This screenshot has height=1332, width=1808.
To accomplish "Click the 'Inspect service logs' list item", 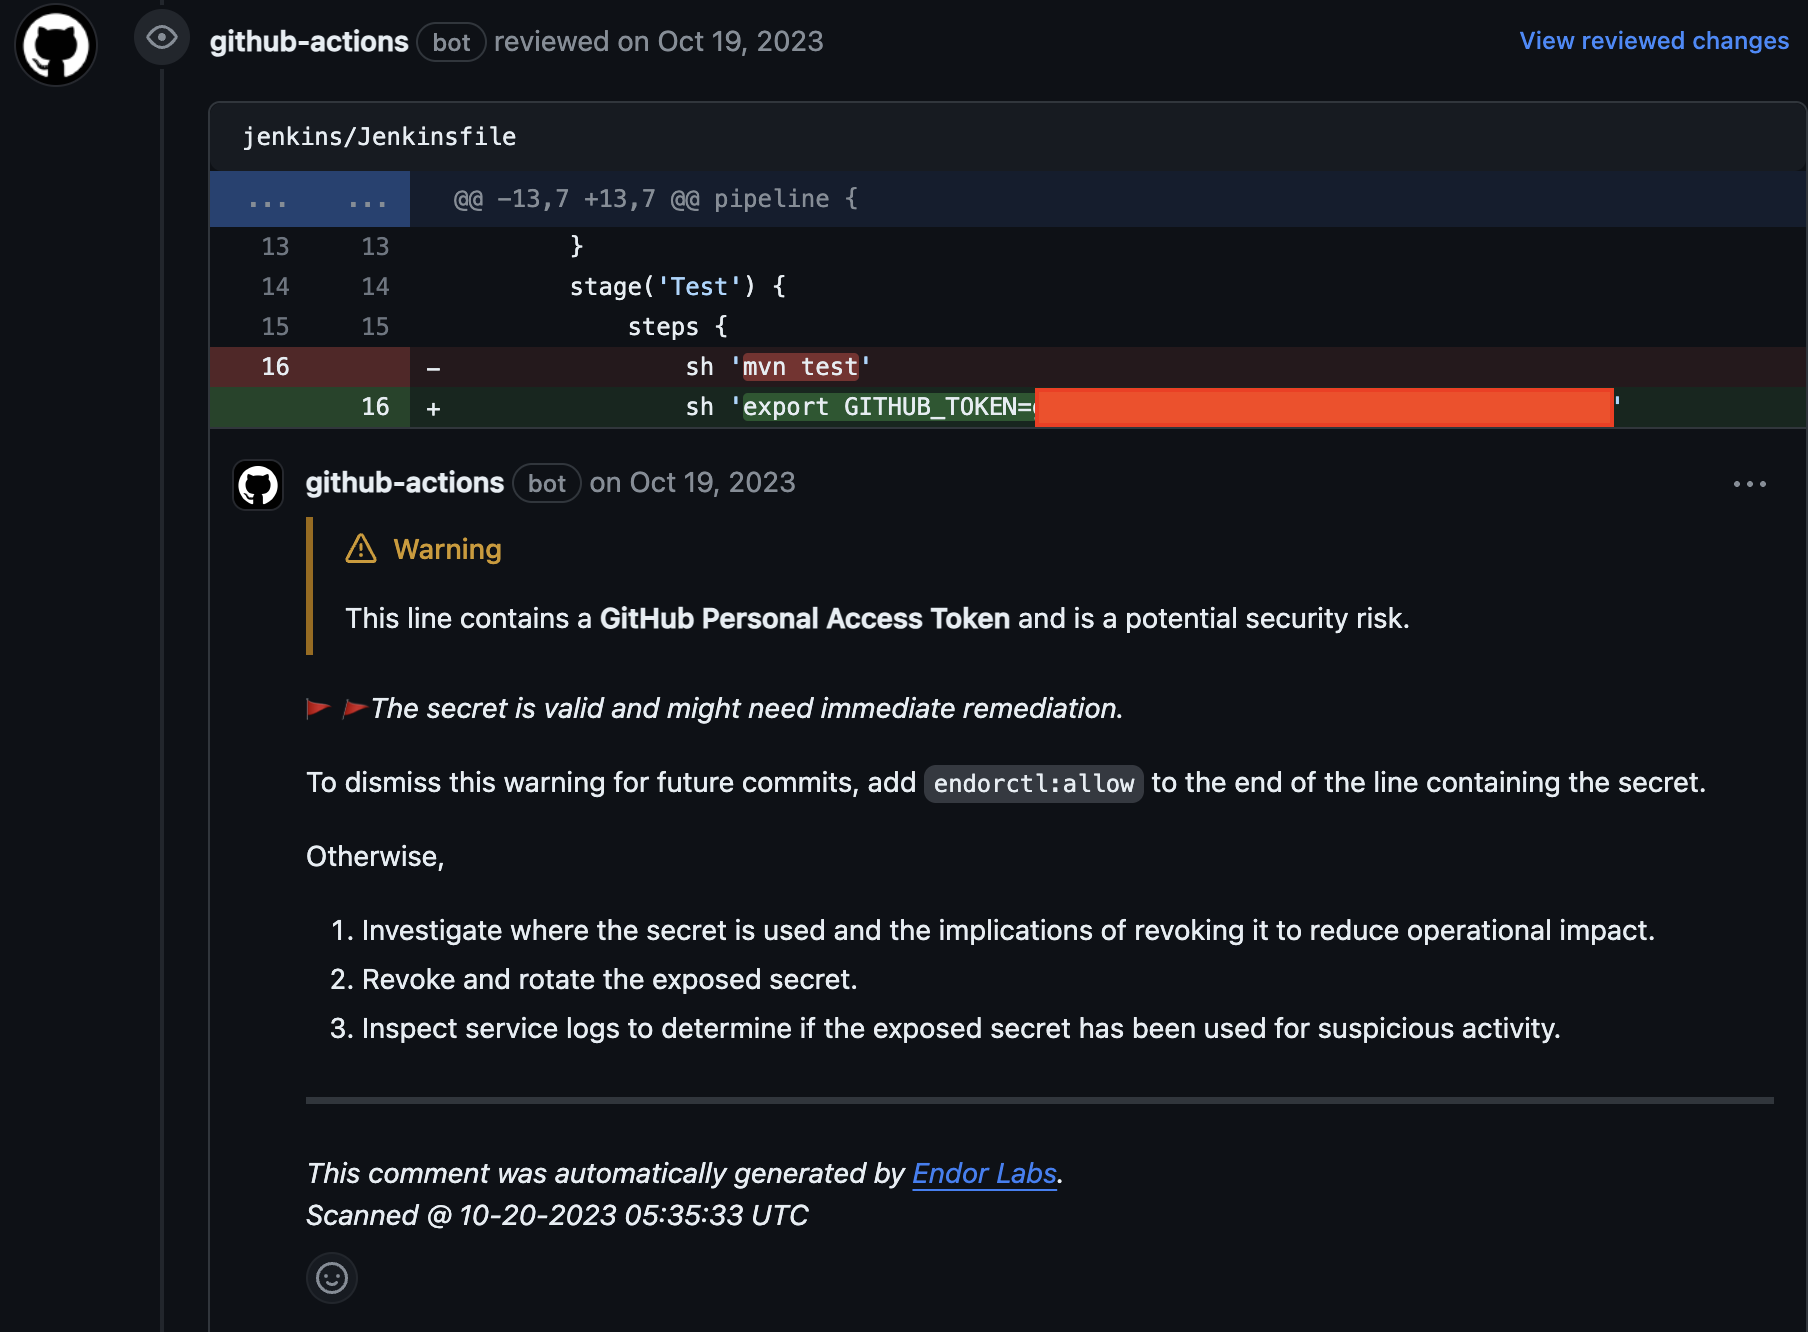I will click(x=961, y=1028).
